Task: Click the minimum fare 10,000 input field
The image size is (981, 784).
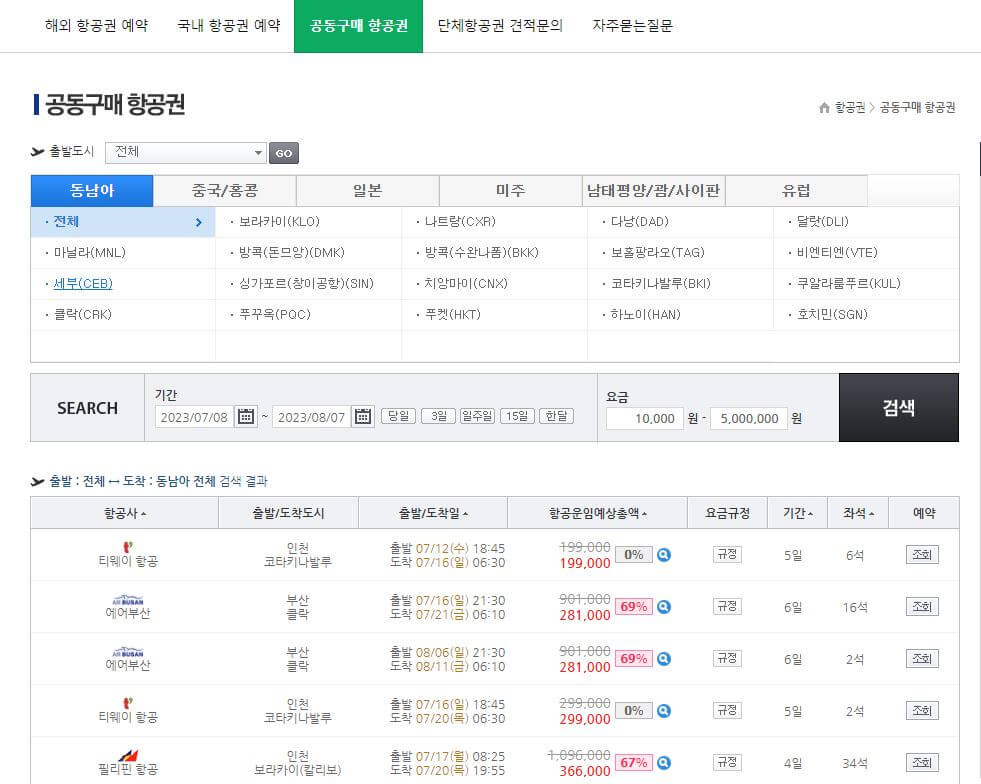Action: [643, 418]
